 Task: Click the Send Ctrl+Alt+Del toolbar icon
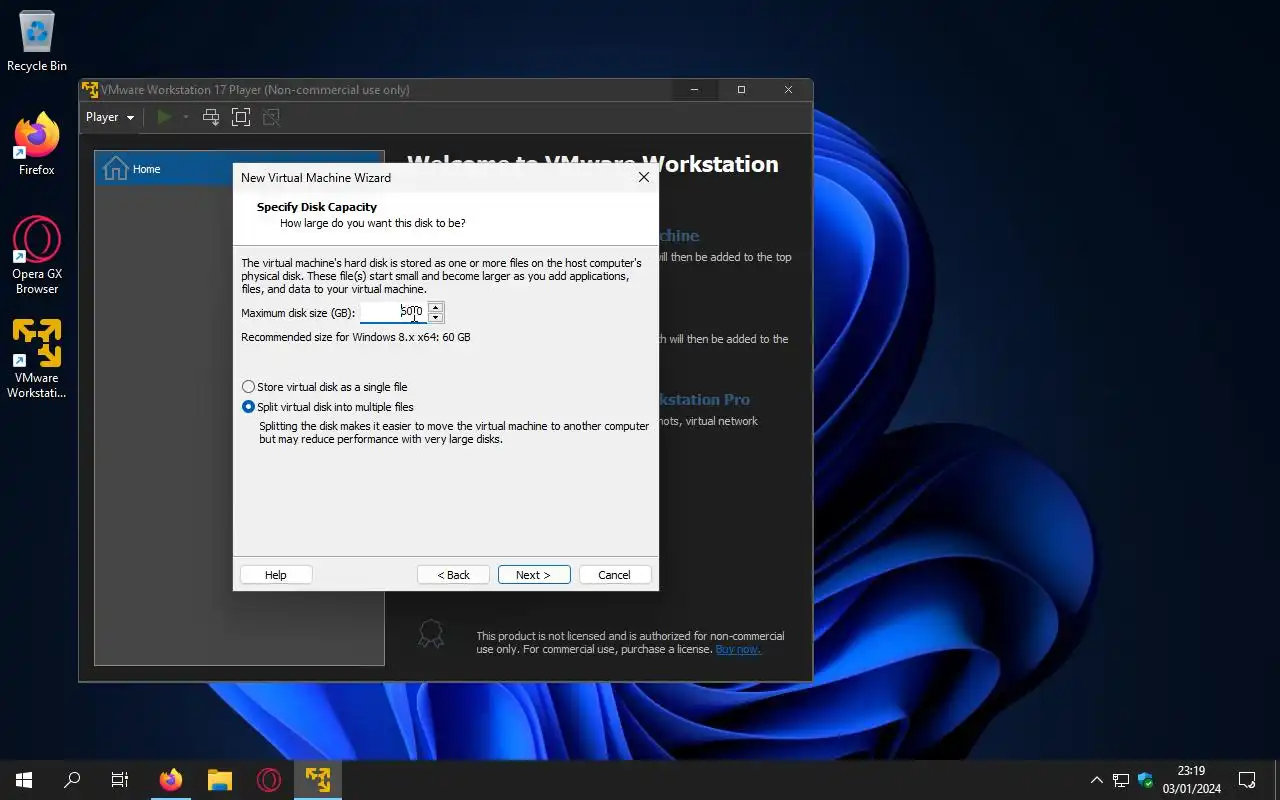[x=211, y=117]
